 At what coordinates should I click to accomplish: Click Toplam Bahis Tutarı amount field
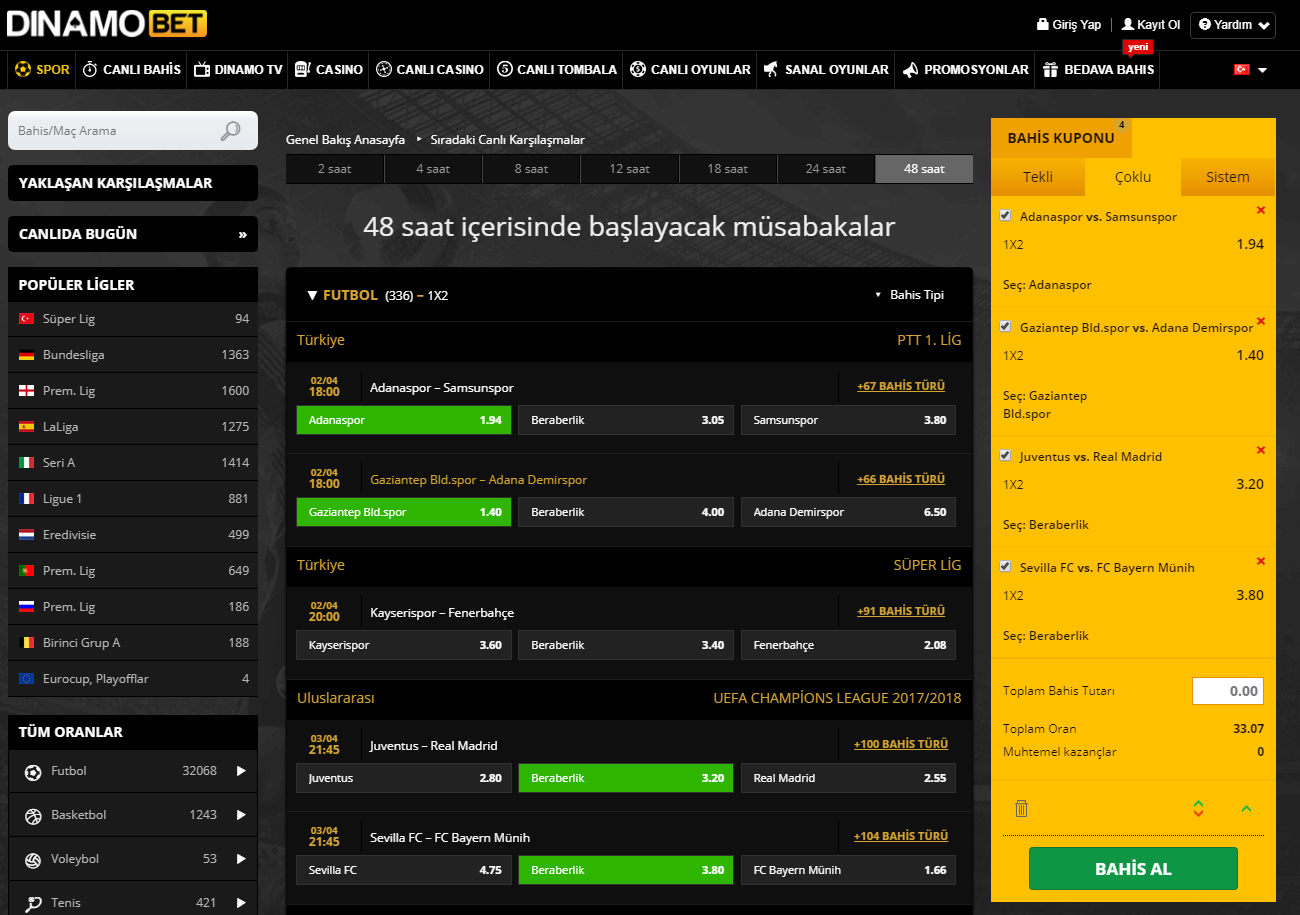coord(1228,691)
